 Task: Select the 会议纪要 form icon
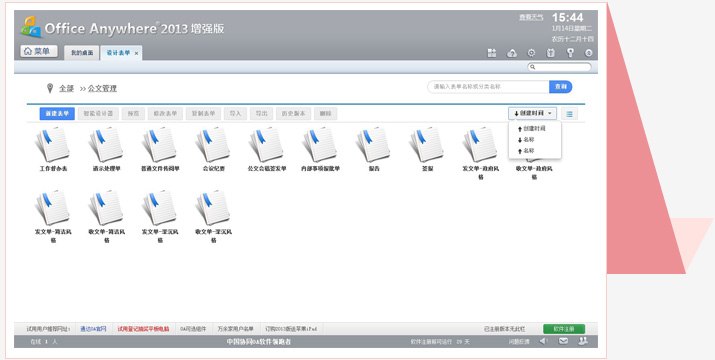(x=213, y=145)
